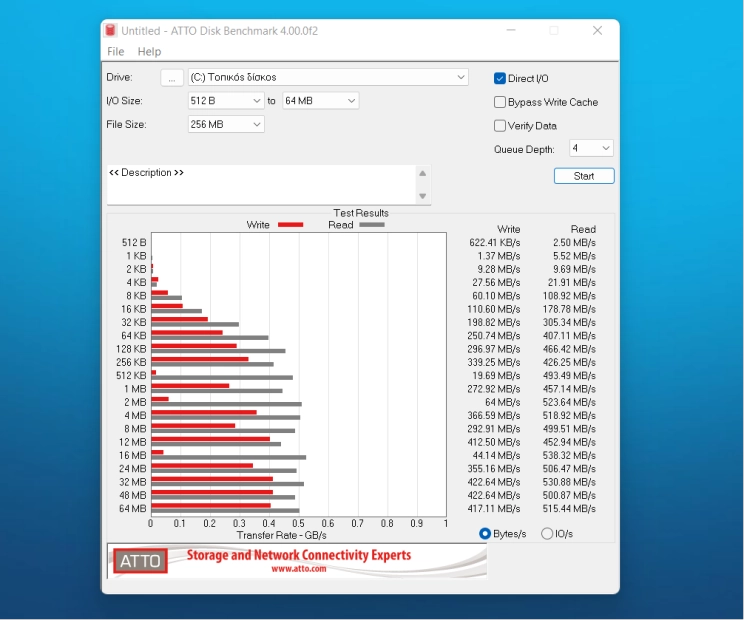Enable the Verify Data checkbox
Image resolution: width=744 pixels, height=620 pixels.
point(500,126)
